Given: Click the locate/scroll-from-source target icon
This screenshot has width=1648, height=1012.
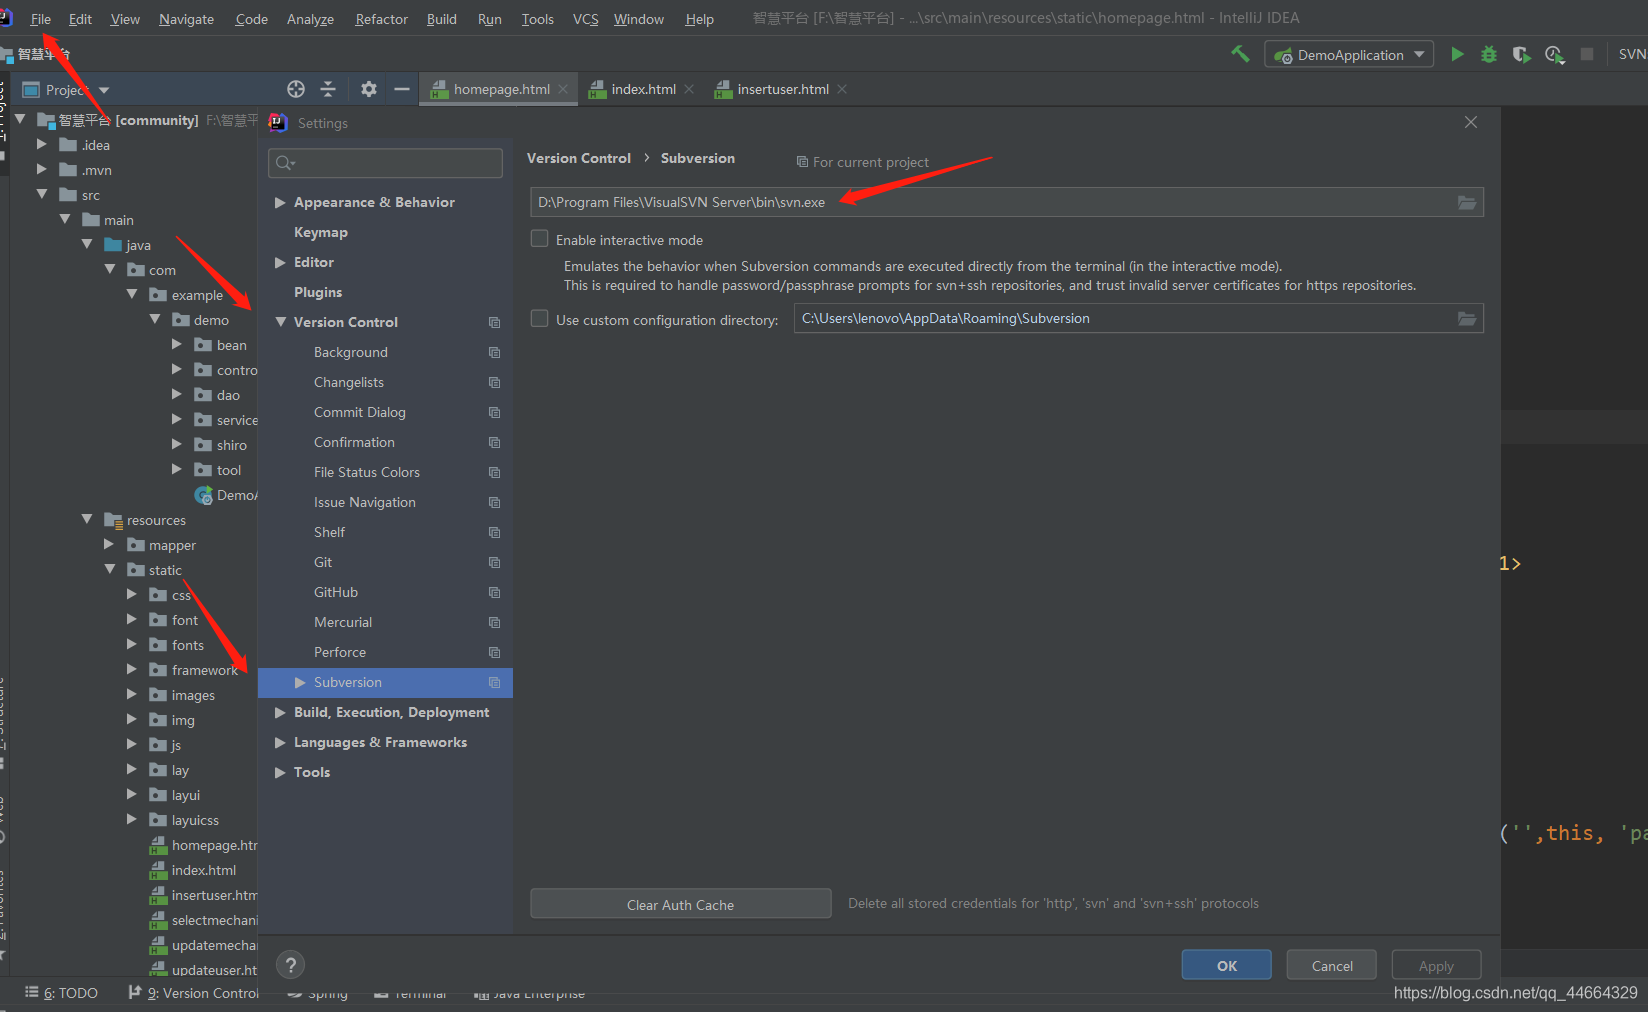Looking at the screenshot, I should coord(296,89).
